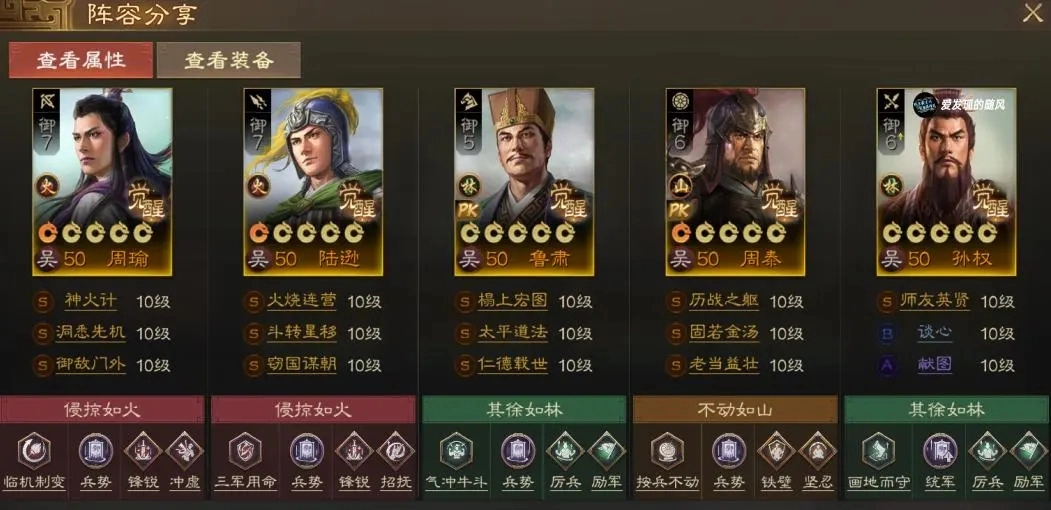Screen dimensions: 1051x510
Task: Switch to the 查看属性 tab
Action: [81, 60]
